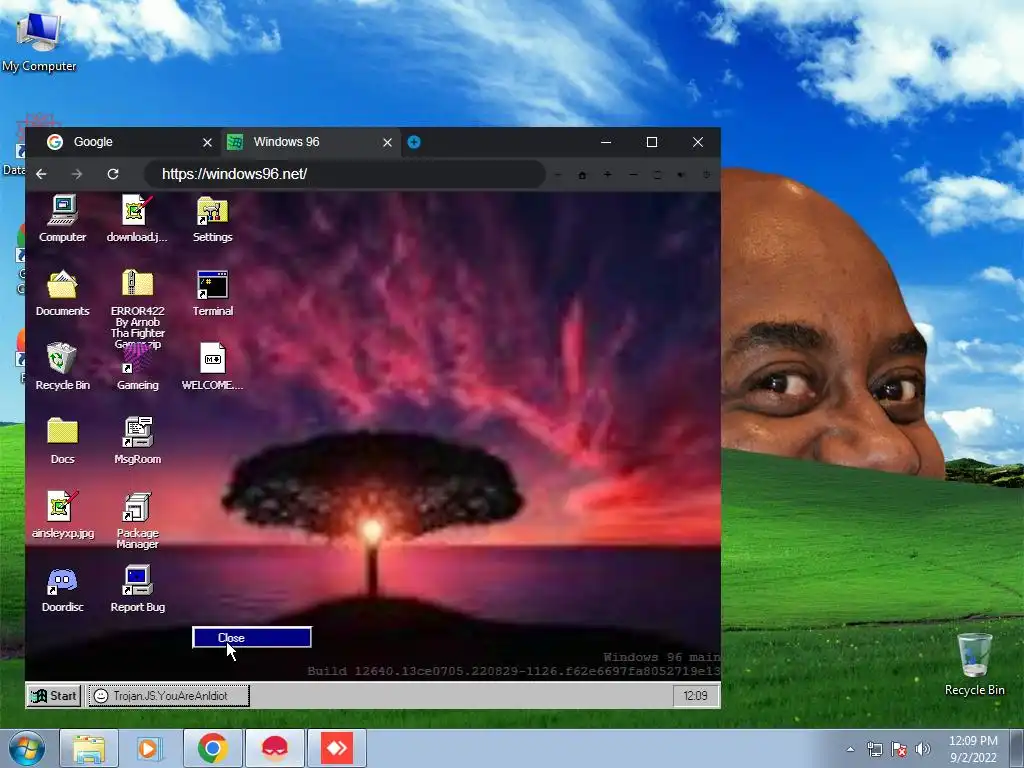This screenshot has height=768, width=1024.
Task: Close the Google tab
Action: (x=207, y=142)
